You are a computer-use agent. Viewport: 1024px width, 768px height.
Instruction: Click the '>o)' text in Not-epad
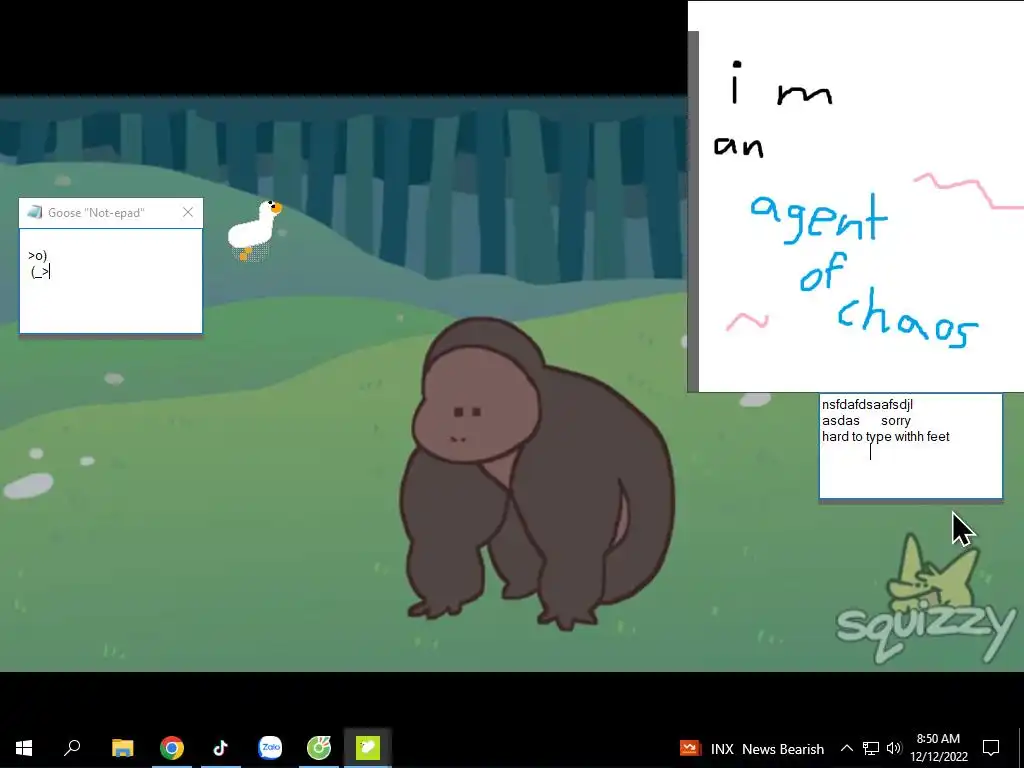(37, 255)
